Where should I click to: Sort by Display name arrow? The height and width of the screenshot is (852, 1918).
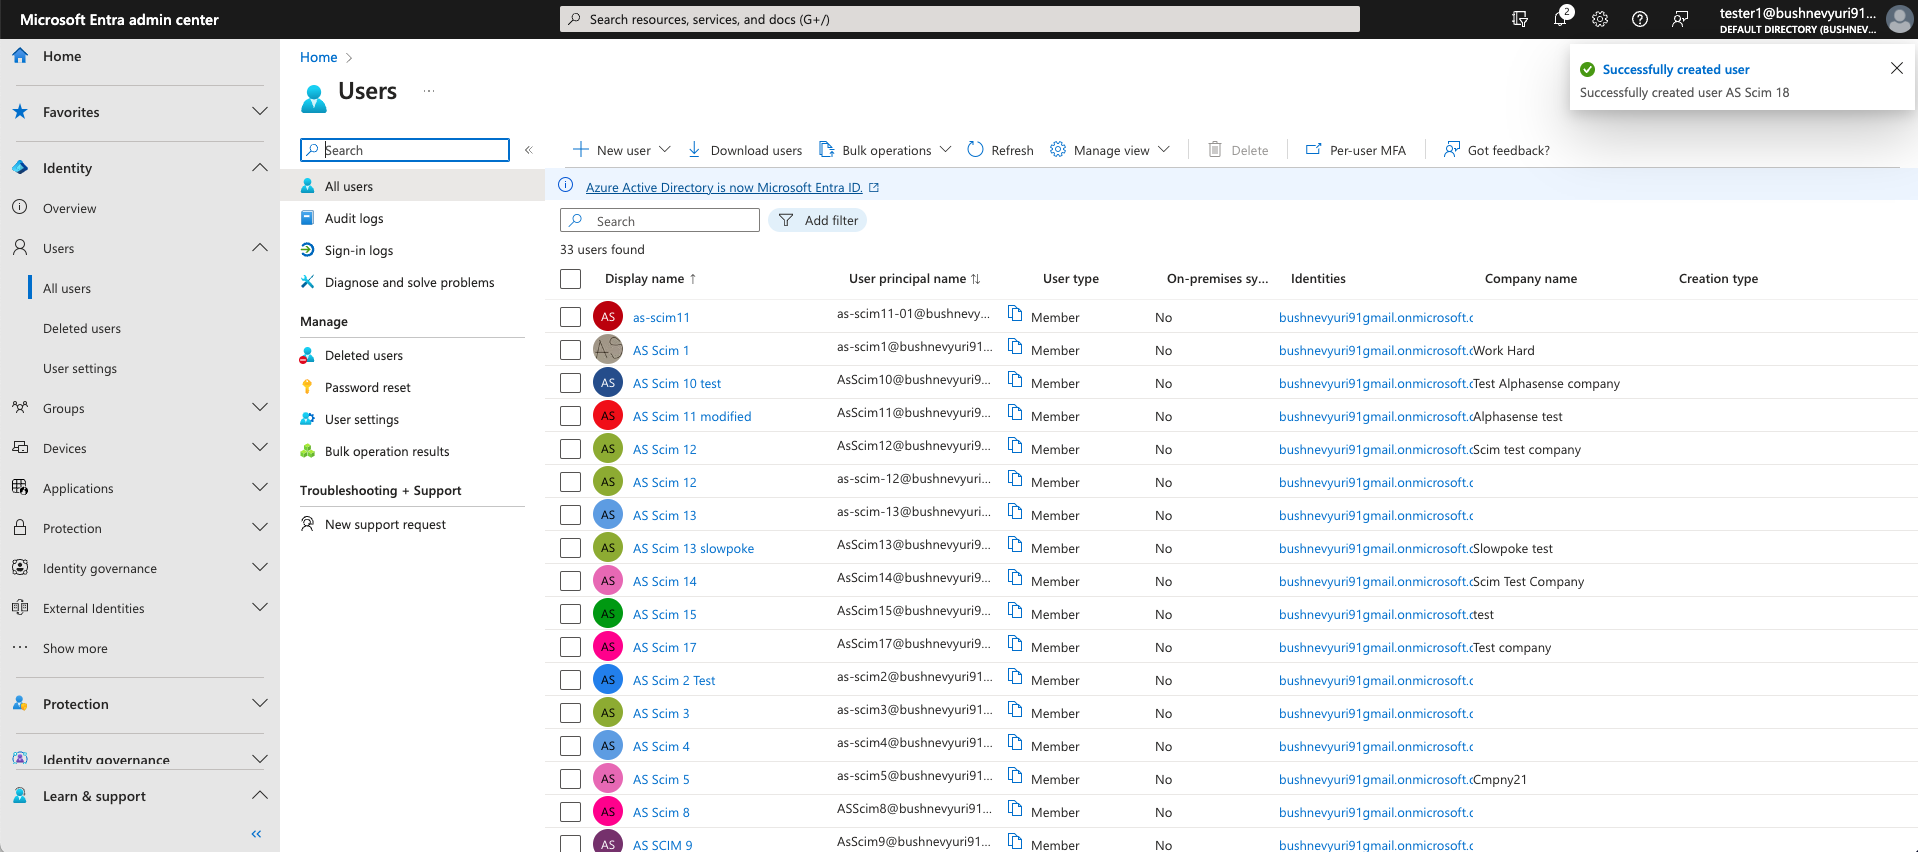(693, 279)
